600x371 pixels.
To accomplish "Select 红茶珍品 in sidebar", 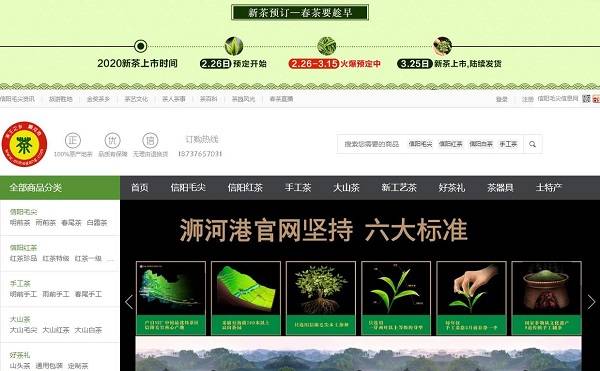I will pyautogui.click(x=23, y=259).
